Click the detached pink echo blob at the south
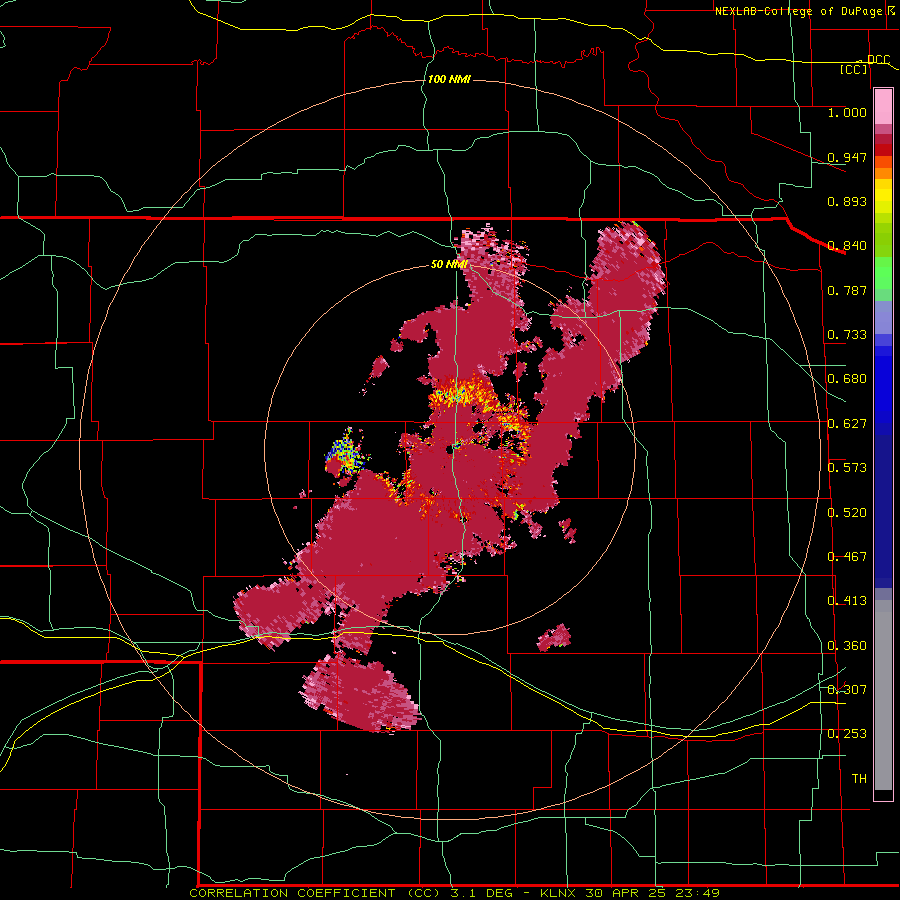 tap(360, 693)
